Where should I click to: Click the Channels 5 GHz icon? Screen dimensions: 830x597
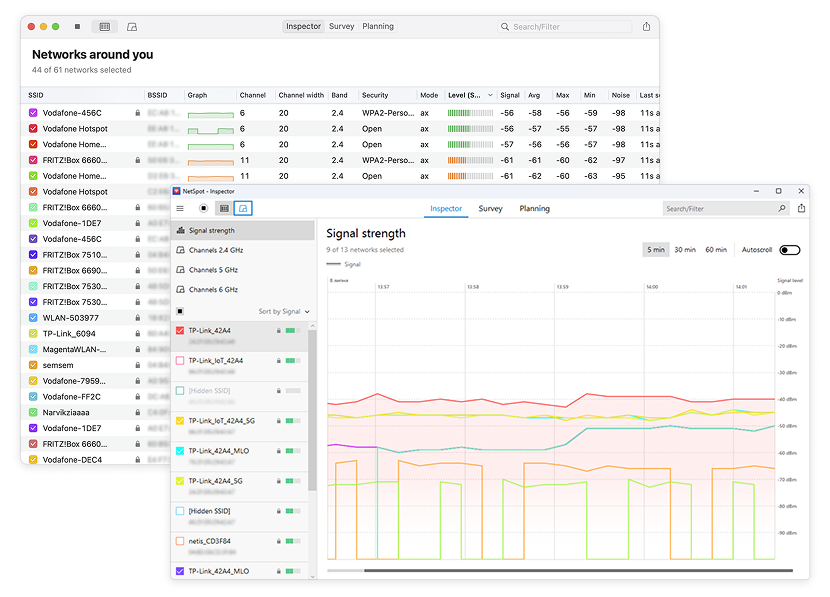(181, 270)
